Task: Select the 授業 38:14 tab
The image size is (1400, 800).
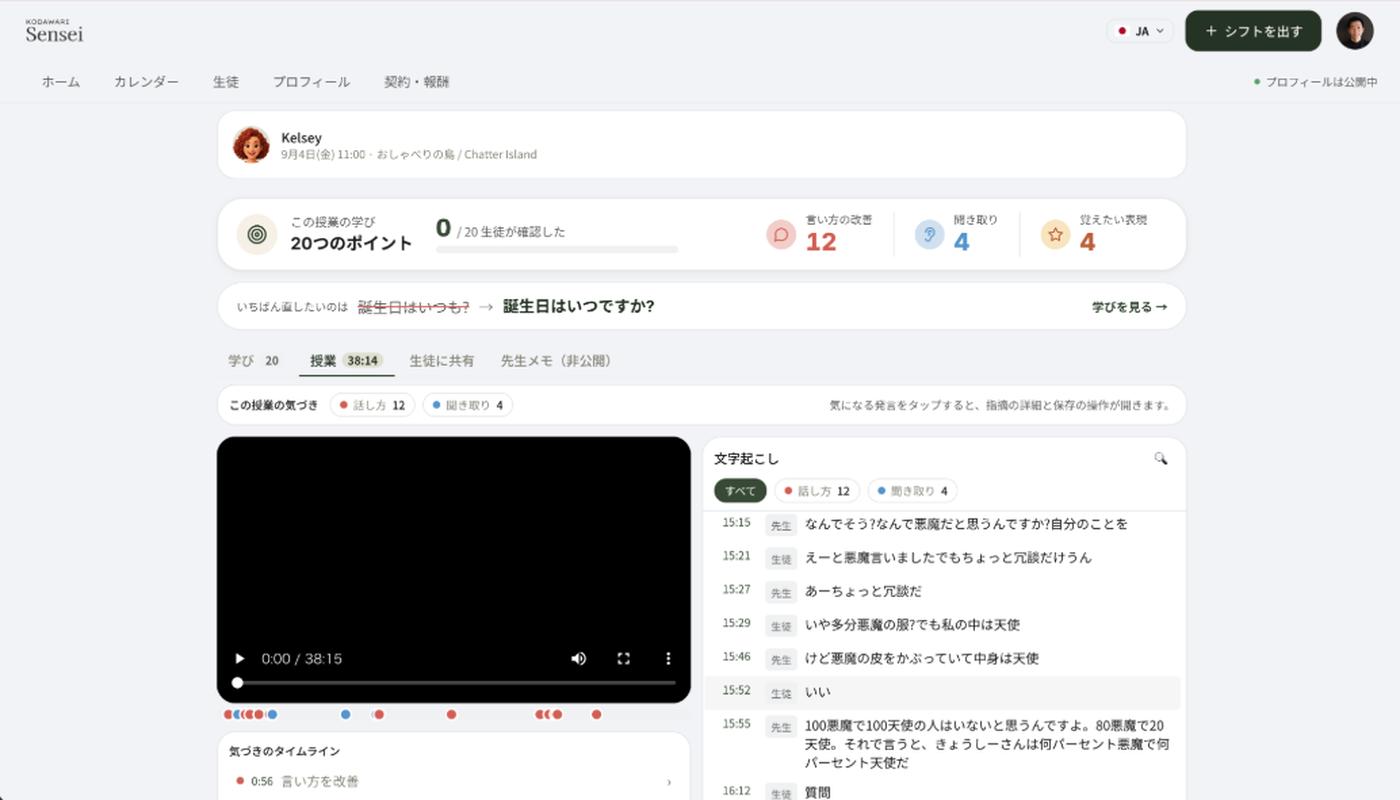Action: pos(346,361)
